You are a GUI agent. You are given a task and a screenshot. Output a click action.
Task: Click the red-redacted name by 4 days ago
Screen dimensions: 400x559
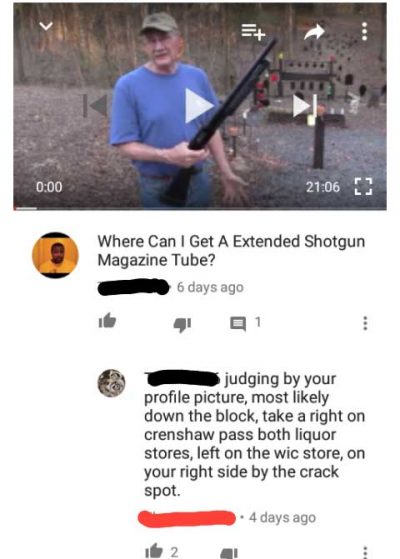(186, 518)
